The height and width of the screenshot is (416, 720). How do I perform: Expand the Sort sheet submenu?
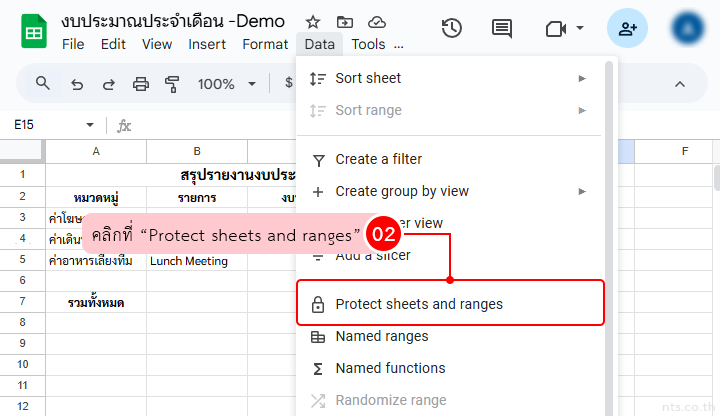(450, 79)
